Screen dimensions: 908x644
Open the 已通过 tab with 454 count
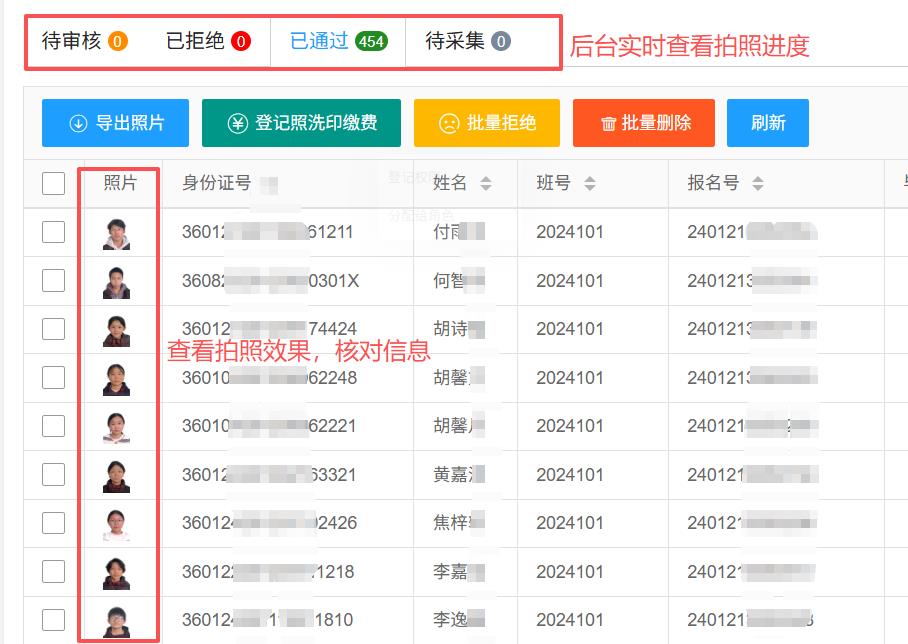pos(337,41)
